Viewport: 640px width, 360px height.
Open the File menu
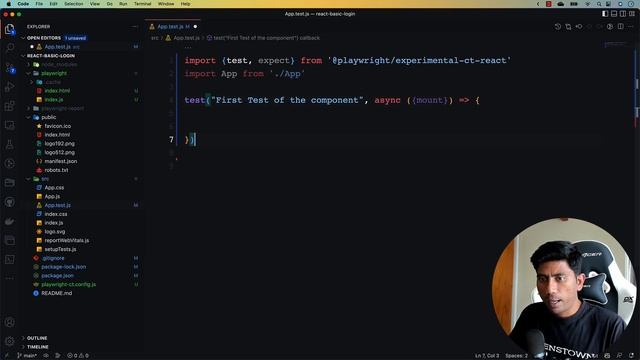point(39,4)
